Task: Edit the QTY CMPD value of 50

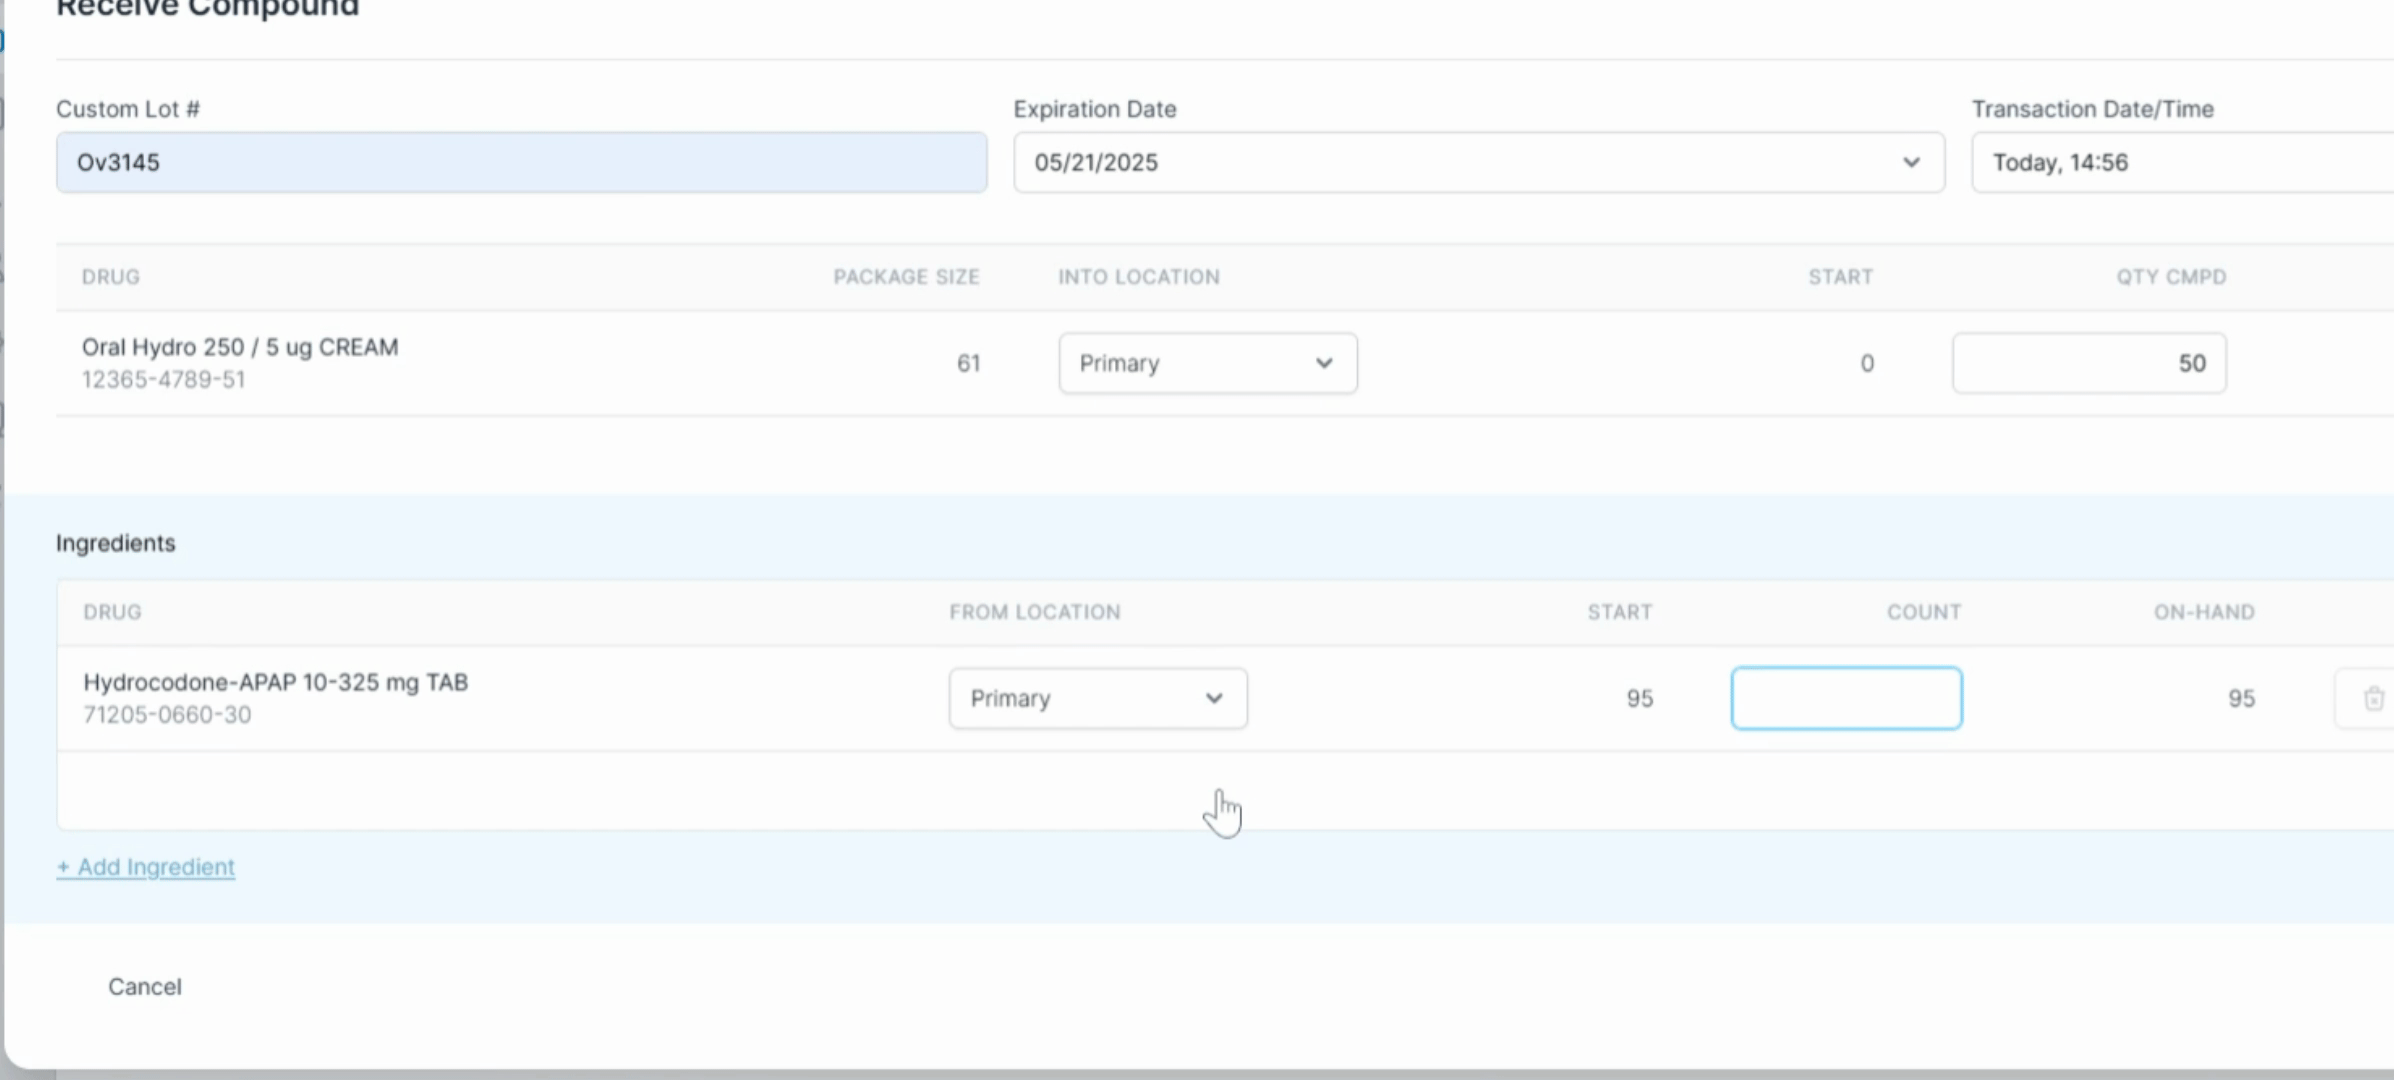Action: coord(2088,363)
